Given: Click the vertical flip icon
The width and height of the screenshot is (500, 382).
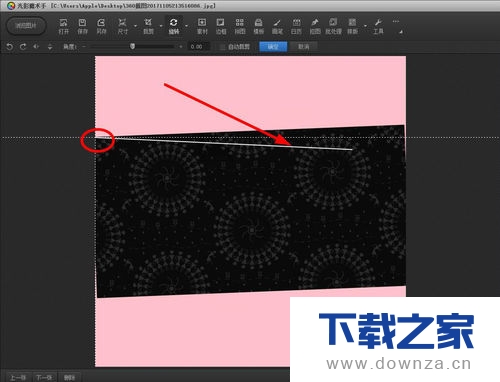Looking at the screenshot, I should click(x=50, y=47).
